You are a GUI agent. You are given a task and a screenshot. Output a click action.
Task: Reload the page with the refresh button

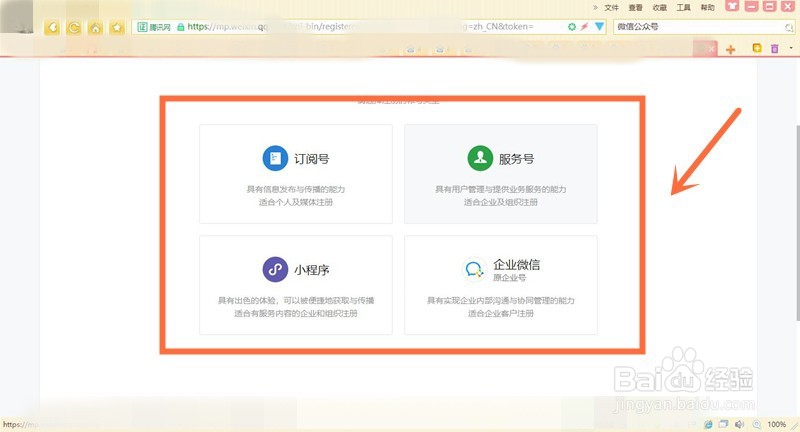pyautogui.click(x=74, y=27)
